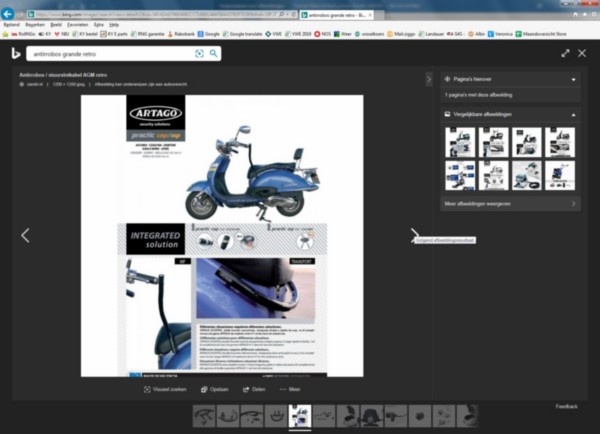Viewport: 600px width, 434px height.
Task: Click Delen to share the image
Action: [x=256, y=389]
